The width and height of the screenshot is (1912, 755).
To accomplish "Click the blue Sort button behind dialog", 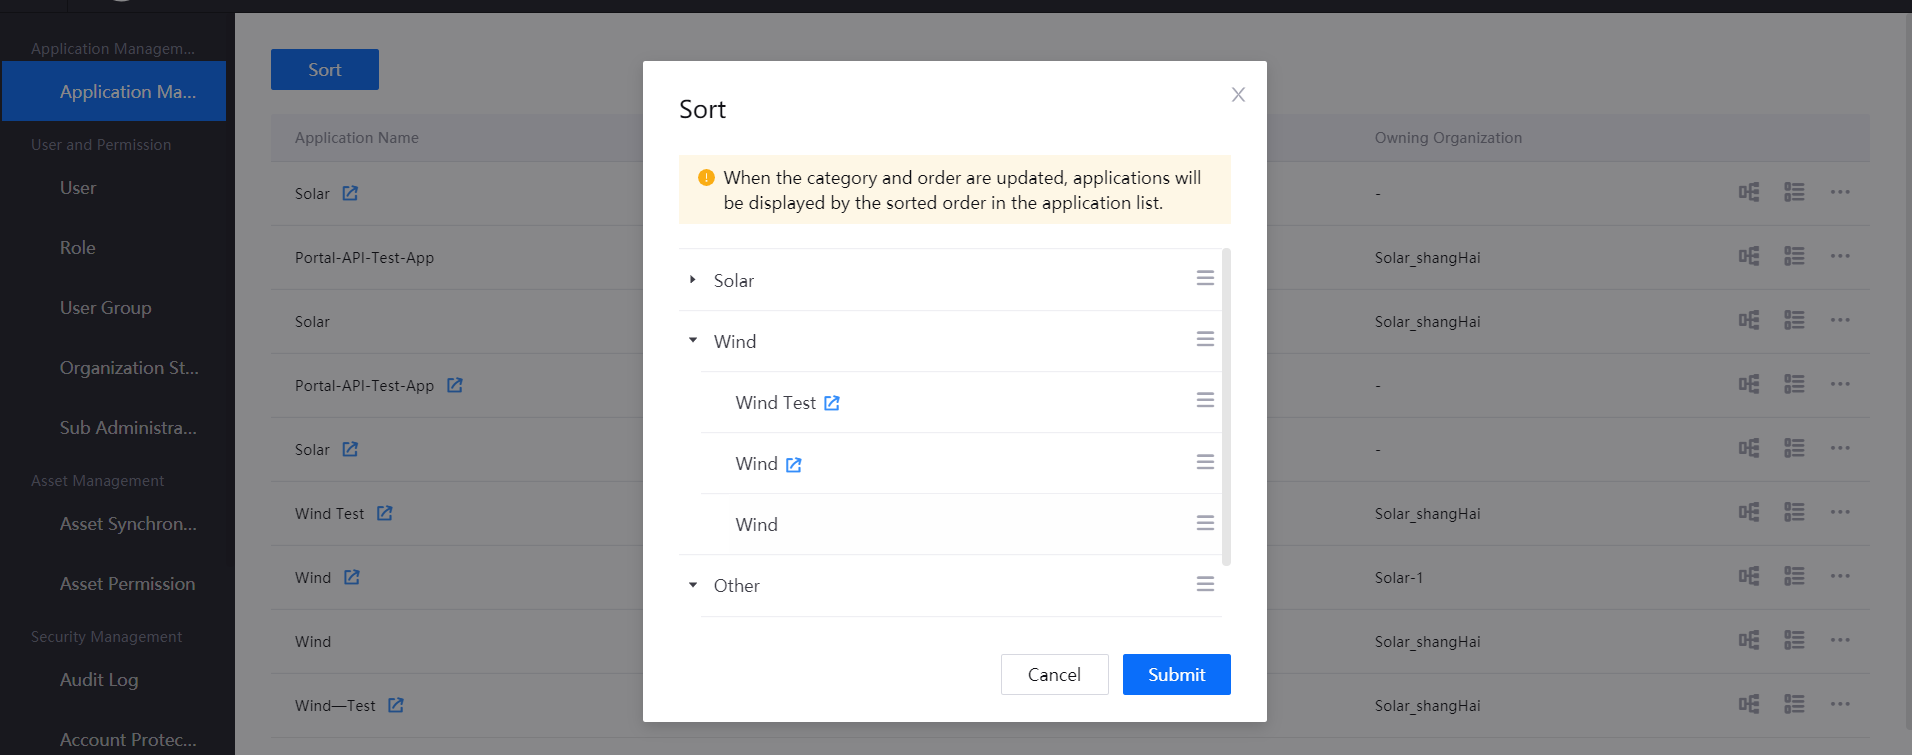I will coord(325,70).
